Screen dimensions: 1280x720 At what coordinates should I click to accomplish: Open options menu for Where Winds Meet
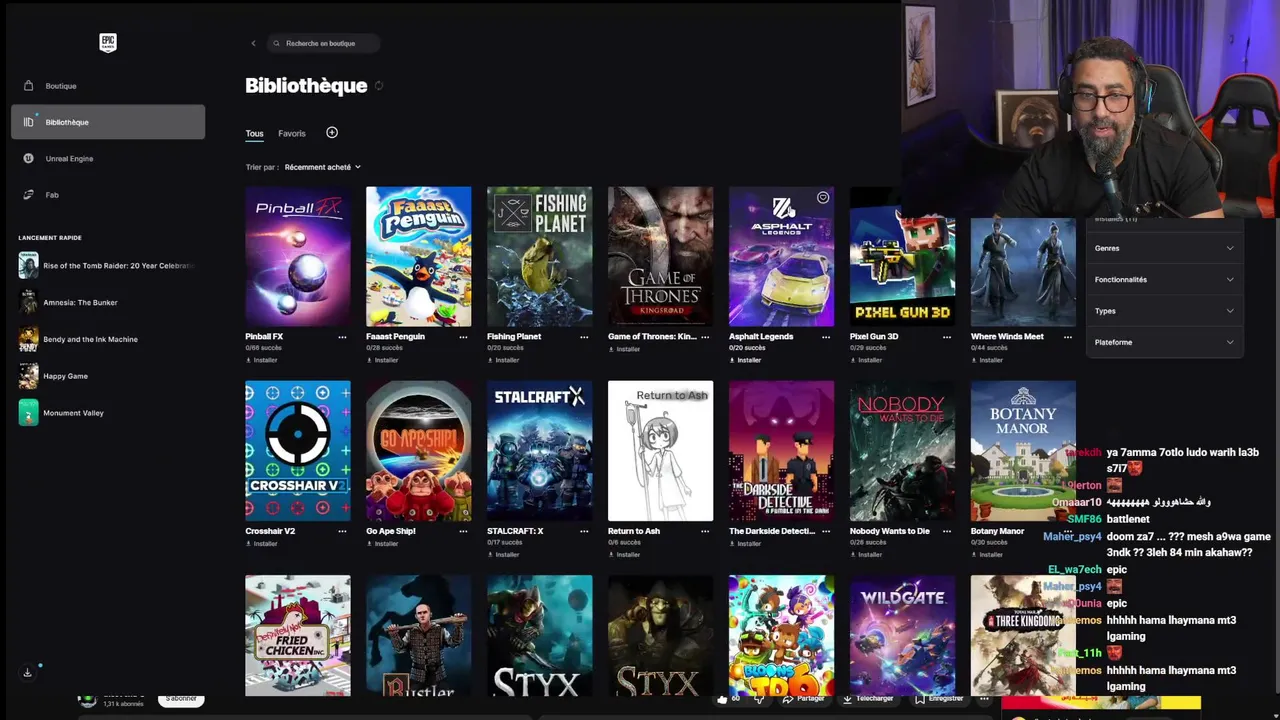point(1068,337)
